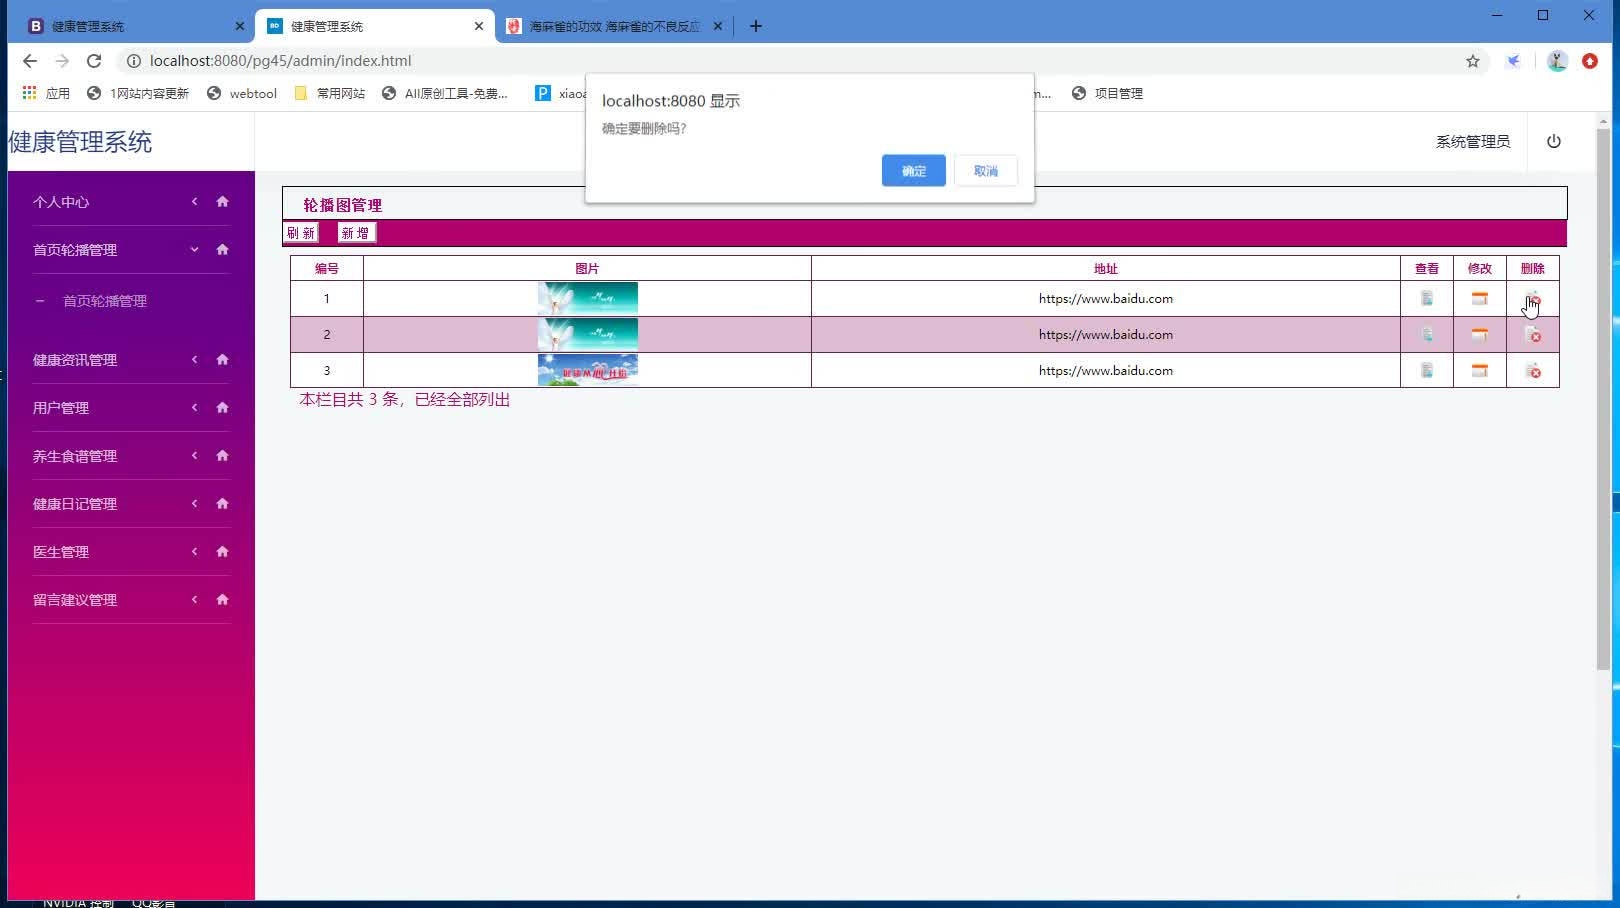Click the delete icon for row 2
1620x908 pixels.
click(x=1533, y=335)
